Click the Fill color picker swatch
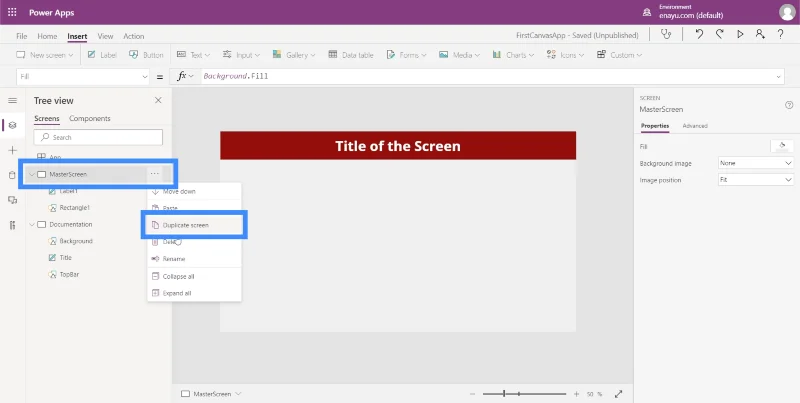800x403 pixels. [x=782, y=146]
